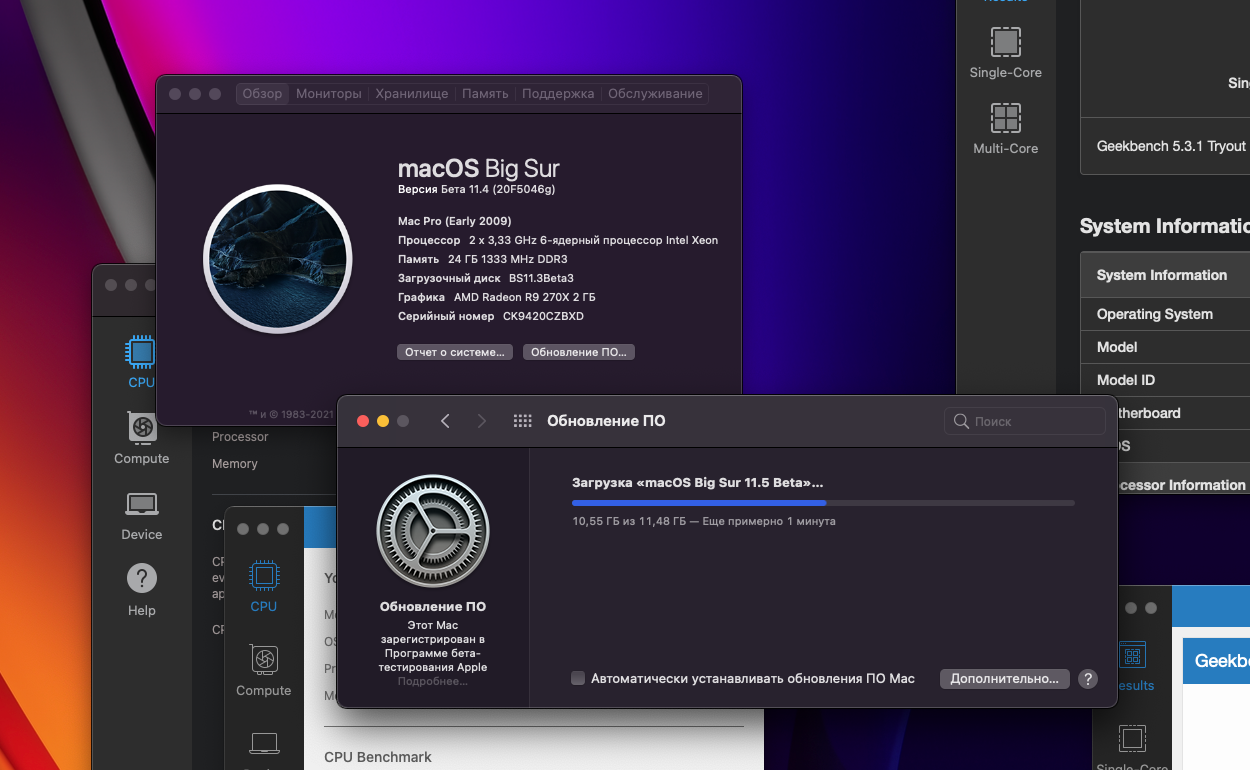Select the Model ID row
Image resolution: width=1250 pixels, height=770 pixels.
click(x=1165, y=380)
